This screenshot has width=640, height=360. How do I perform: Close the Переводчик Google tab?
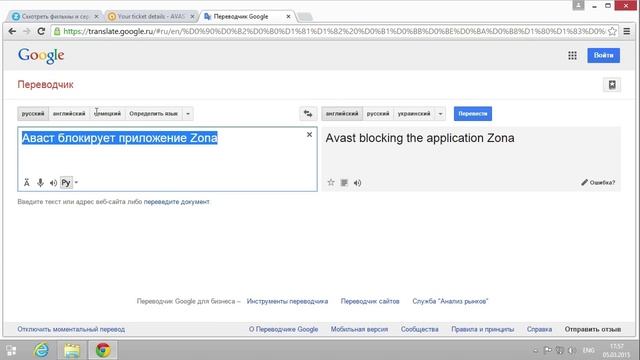click(288, 16)
